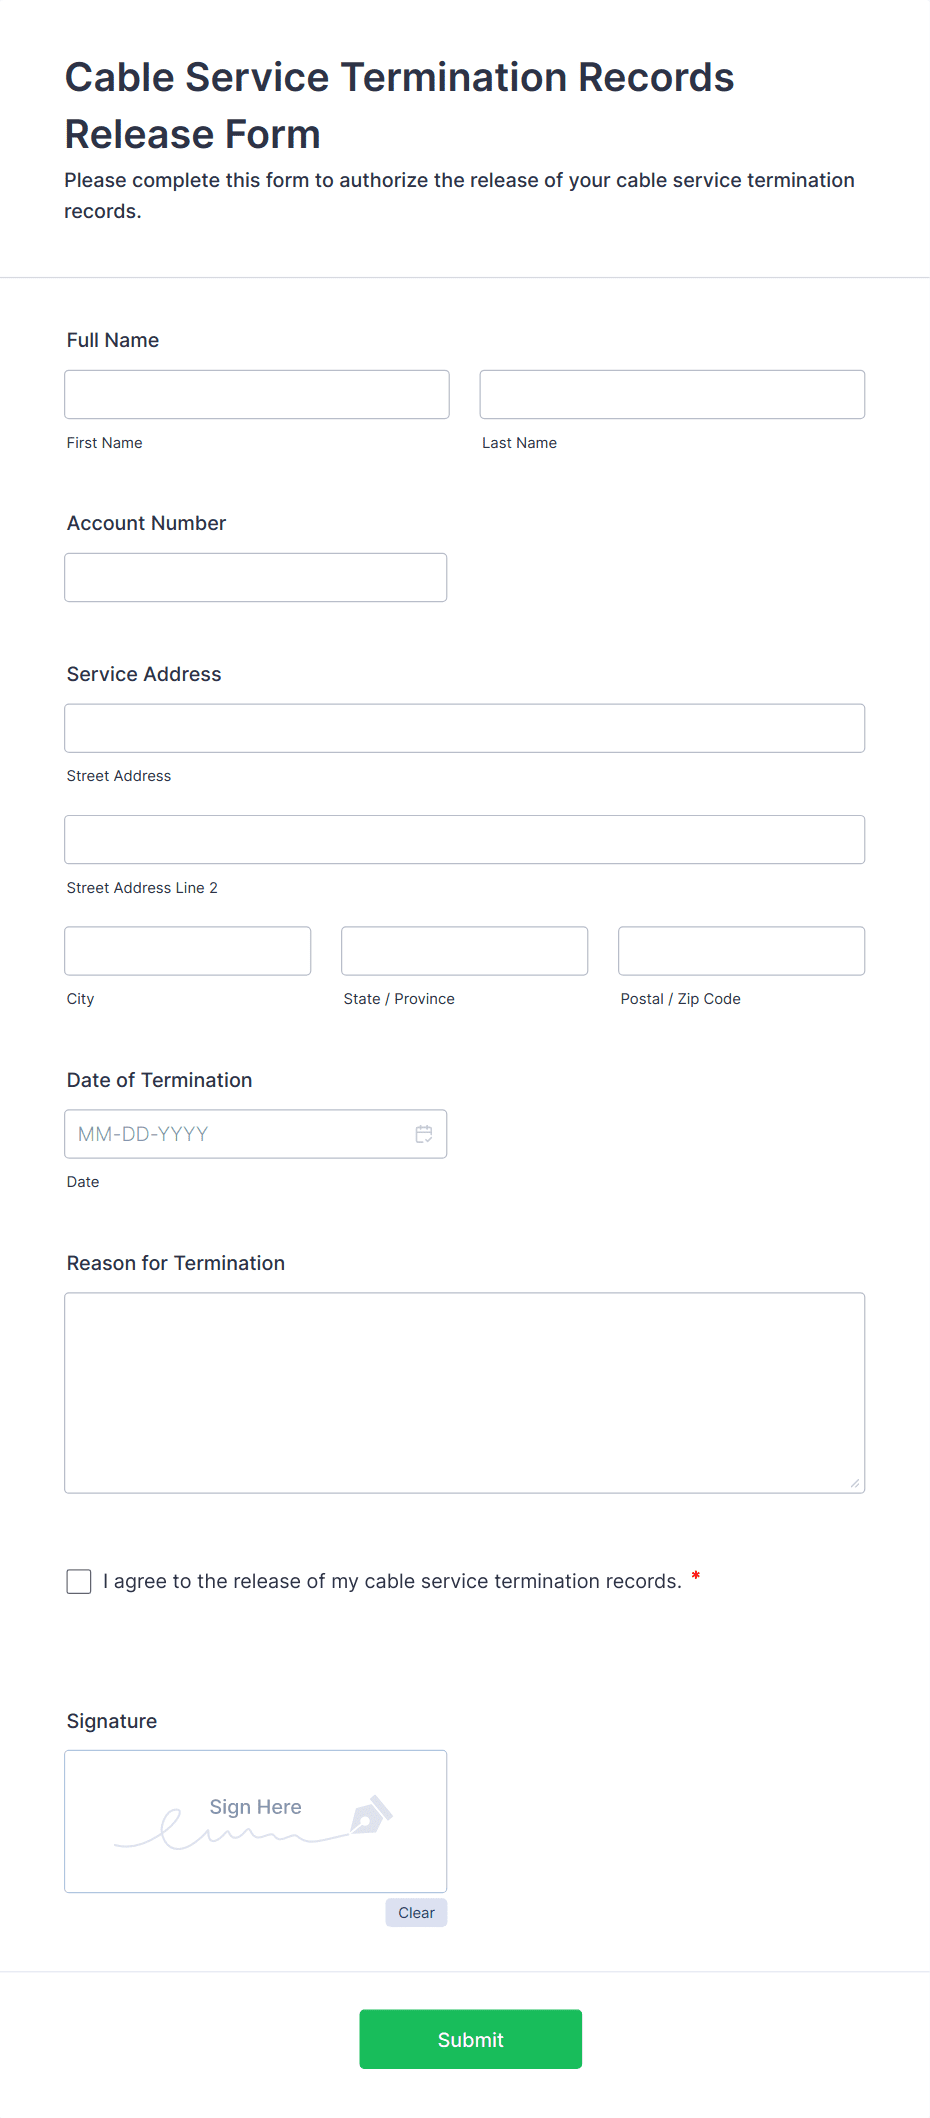This screenshot has width=930, height=2118.
Task: Click into the Street Address field
Action: click(x=465, y=728)
